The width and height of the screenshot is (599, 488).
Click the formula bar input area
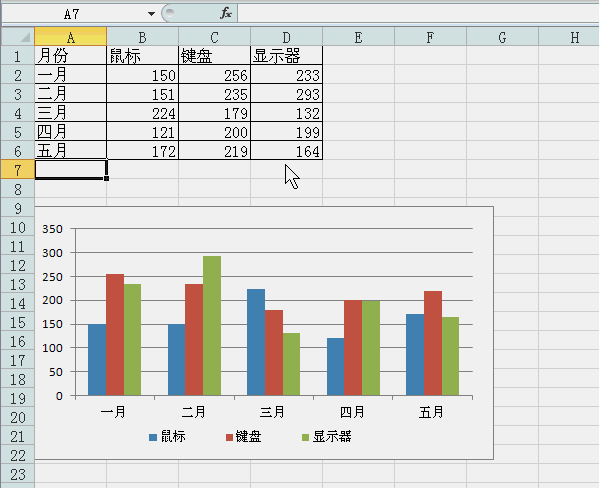418,13
